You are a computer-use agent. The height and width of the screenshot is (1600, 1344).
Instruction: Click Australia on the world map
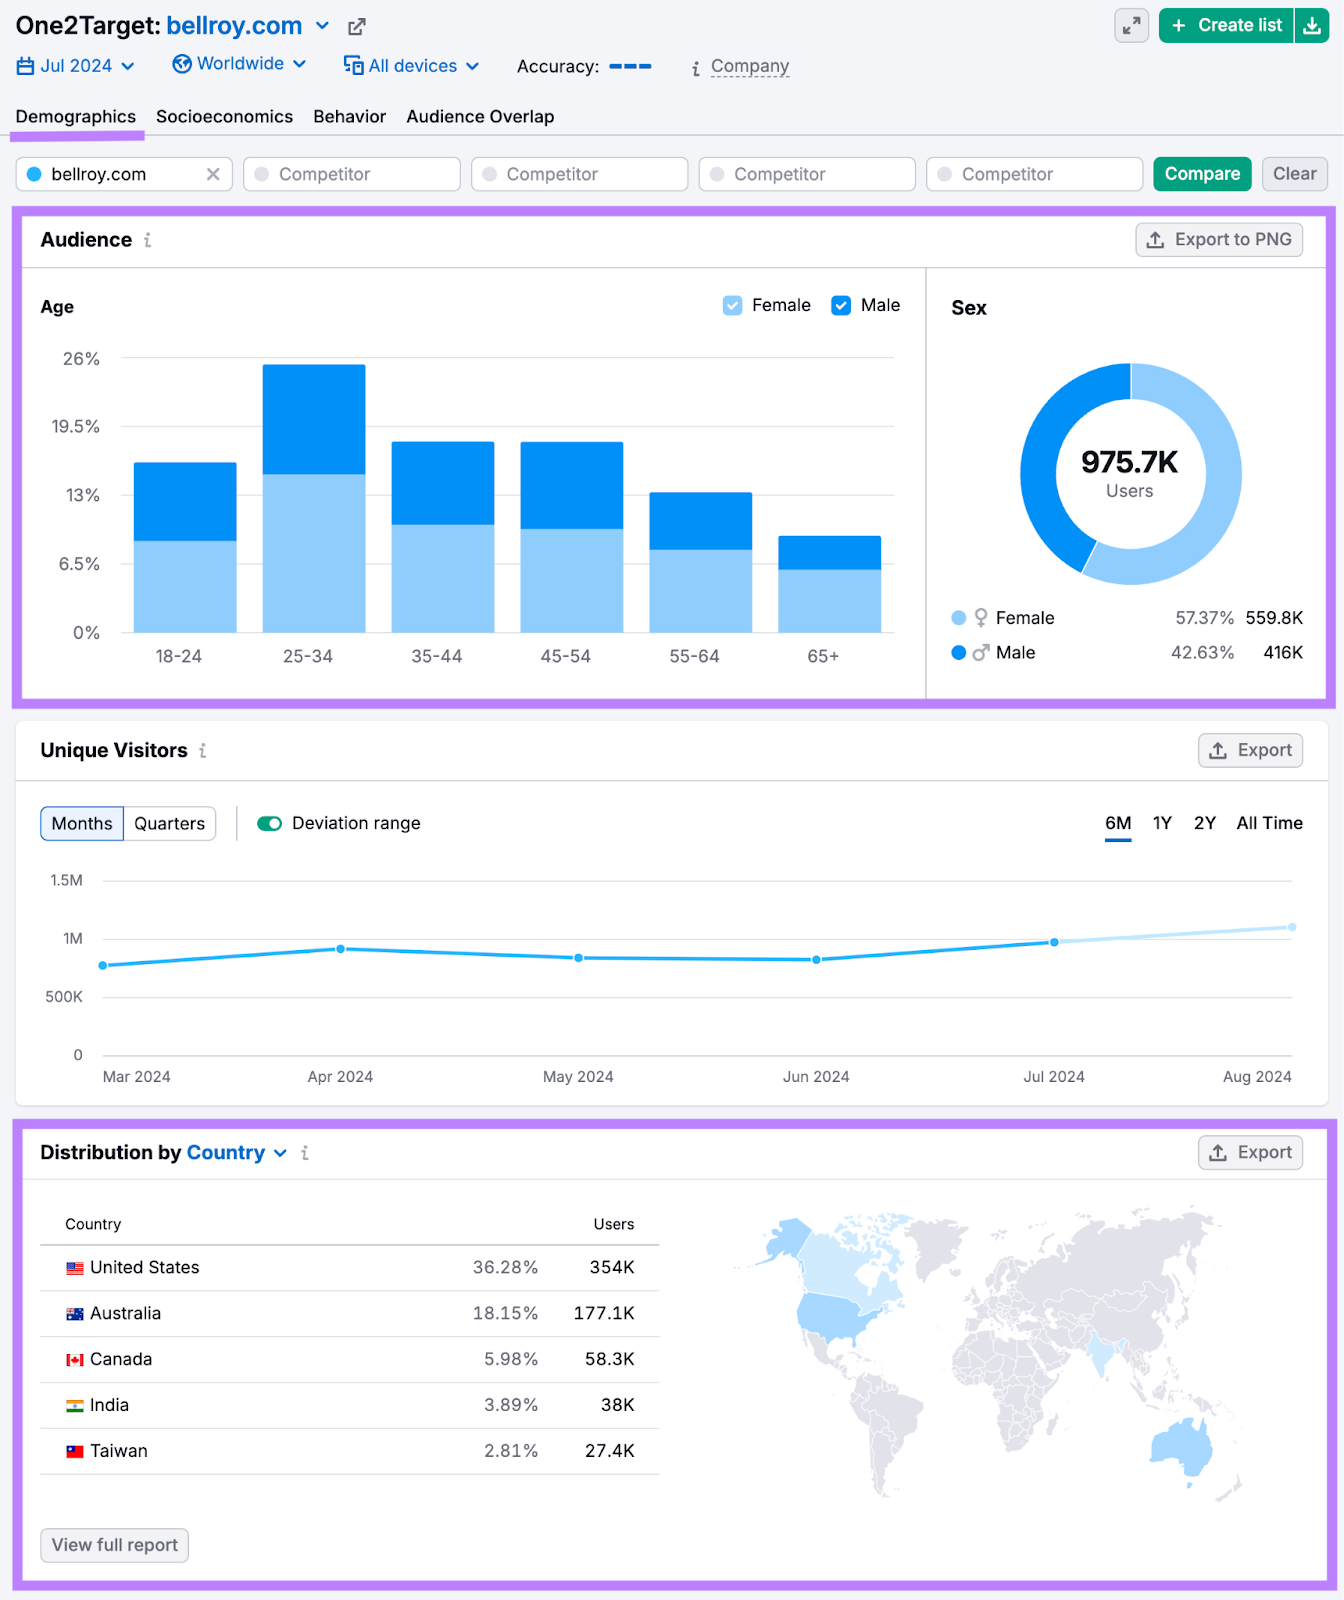1182,1447
